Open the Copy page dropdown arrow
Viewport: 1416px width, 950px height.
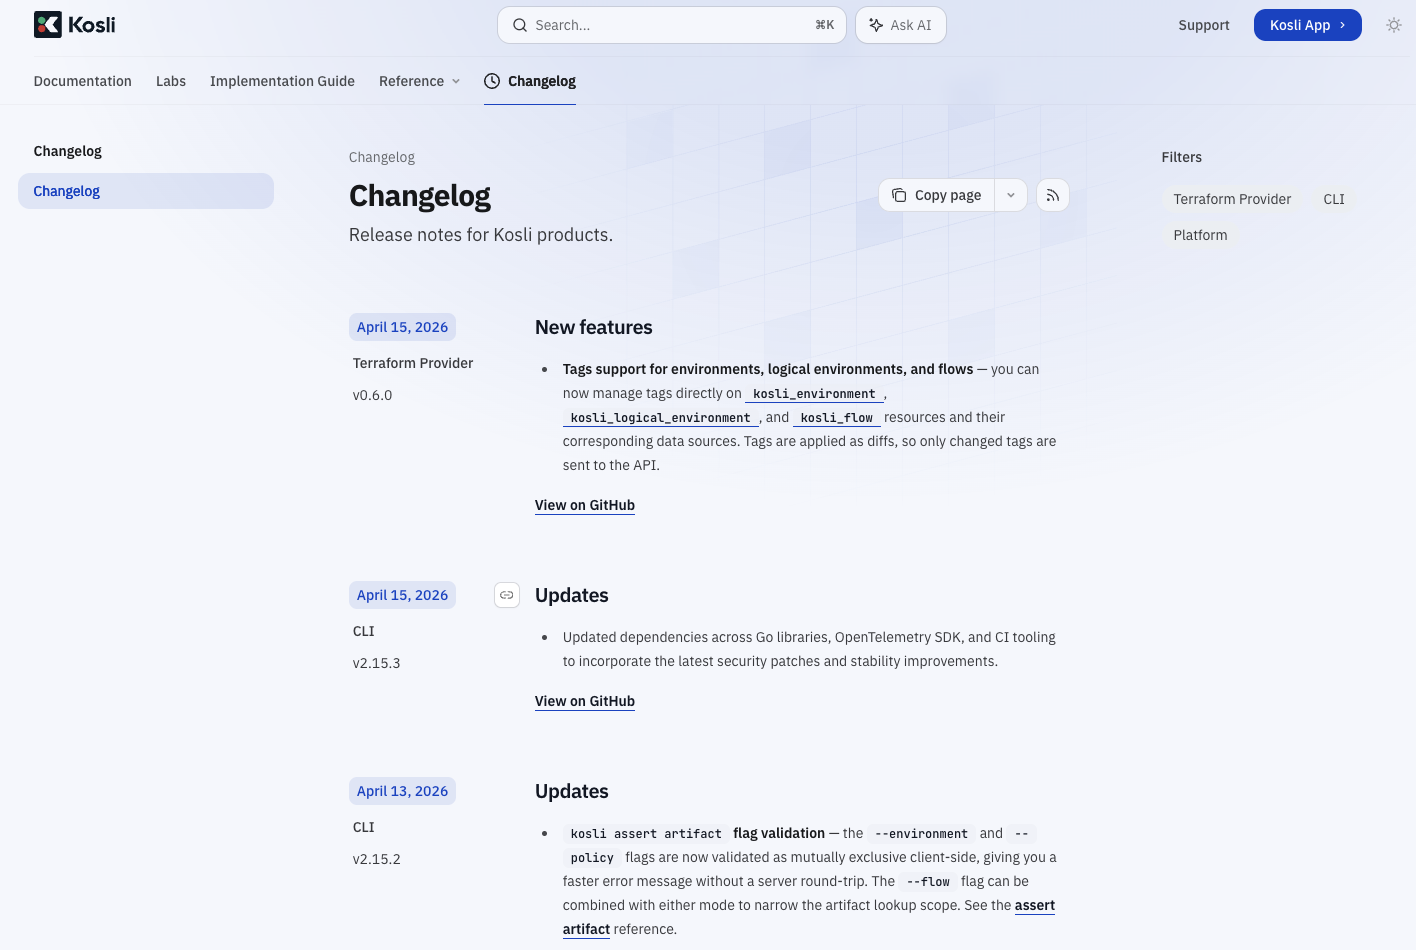(x=1010, y=195)
